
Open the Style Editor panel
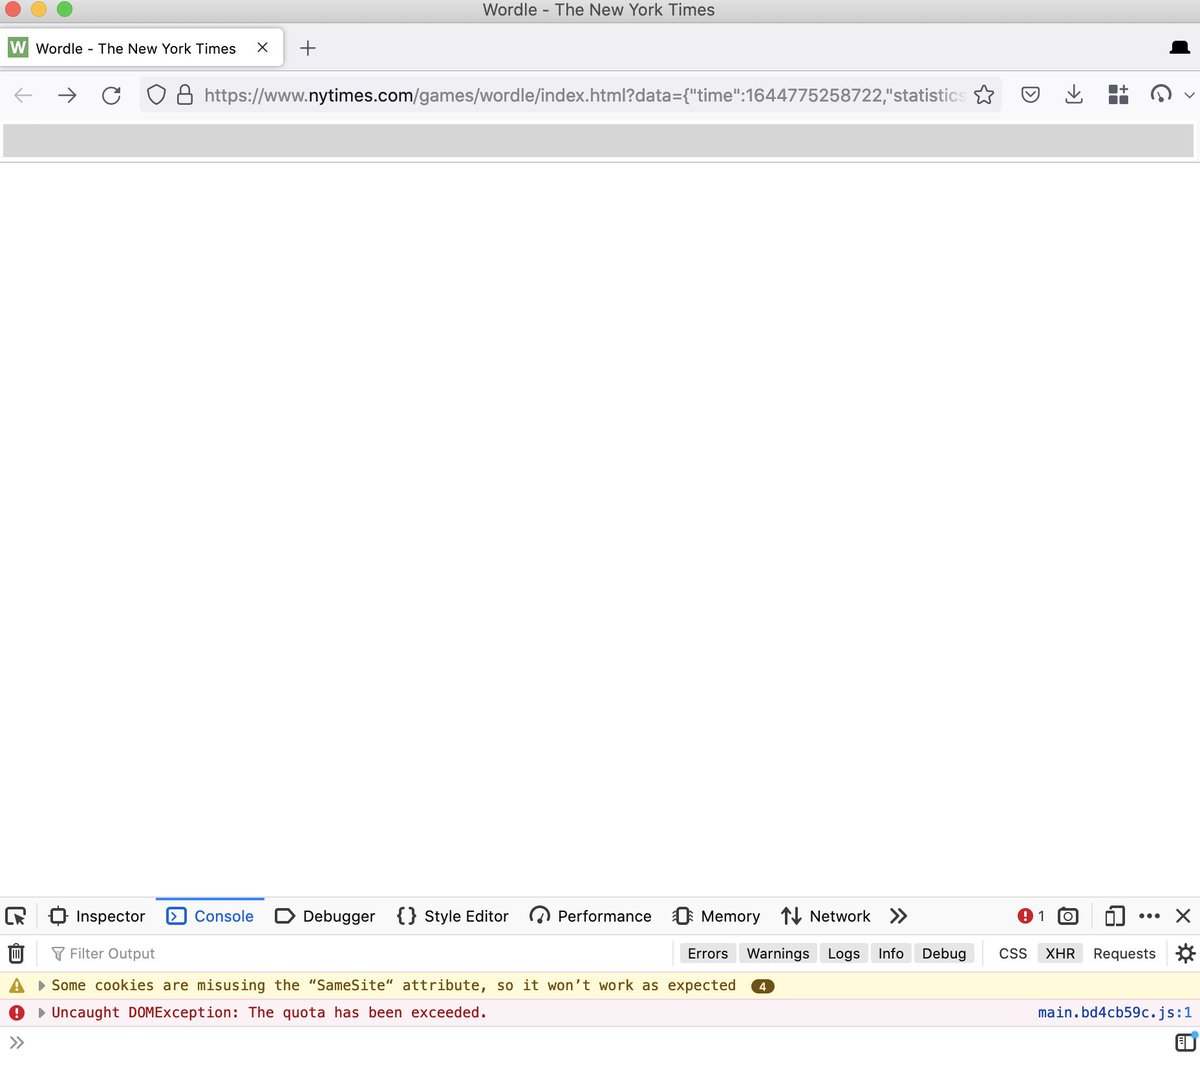(452, 916)
